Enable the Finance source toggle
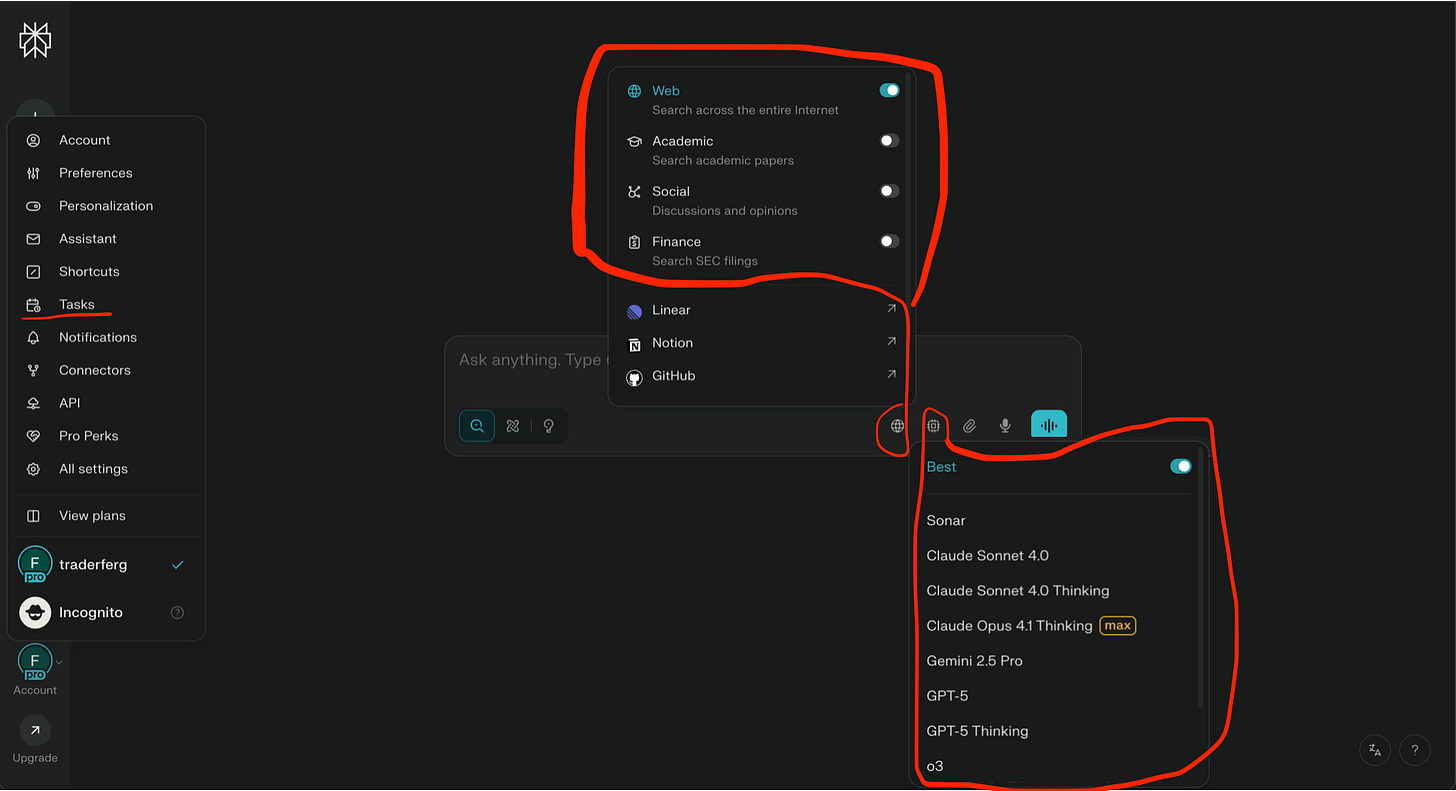This screenshot has height=791, width=1456. pyautogui.click(x=889, y=241)
